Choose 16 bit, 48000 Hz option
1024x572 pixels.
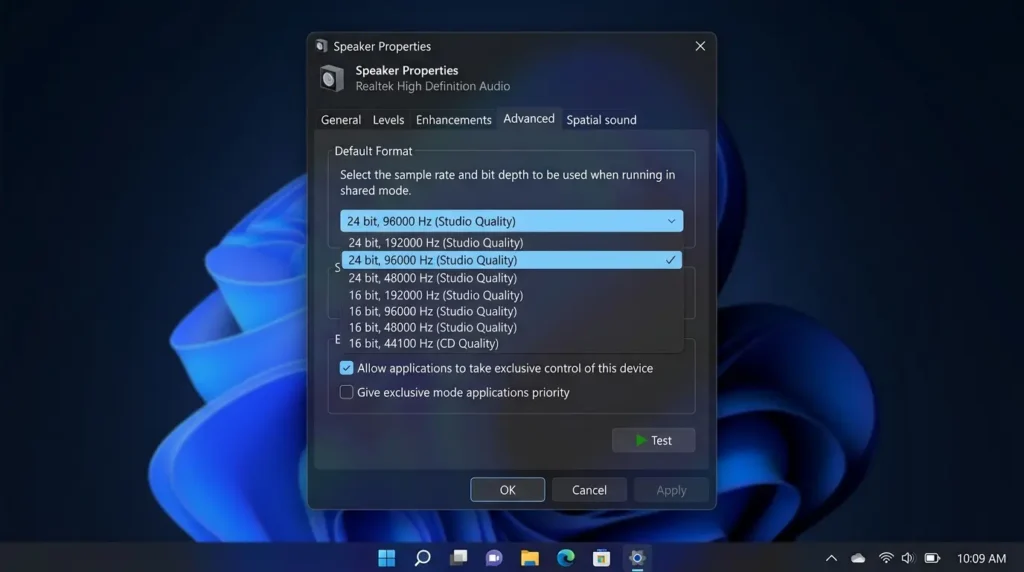[x=511, y=327]
